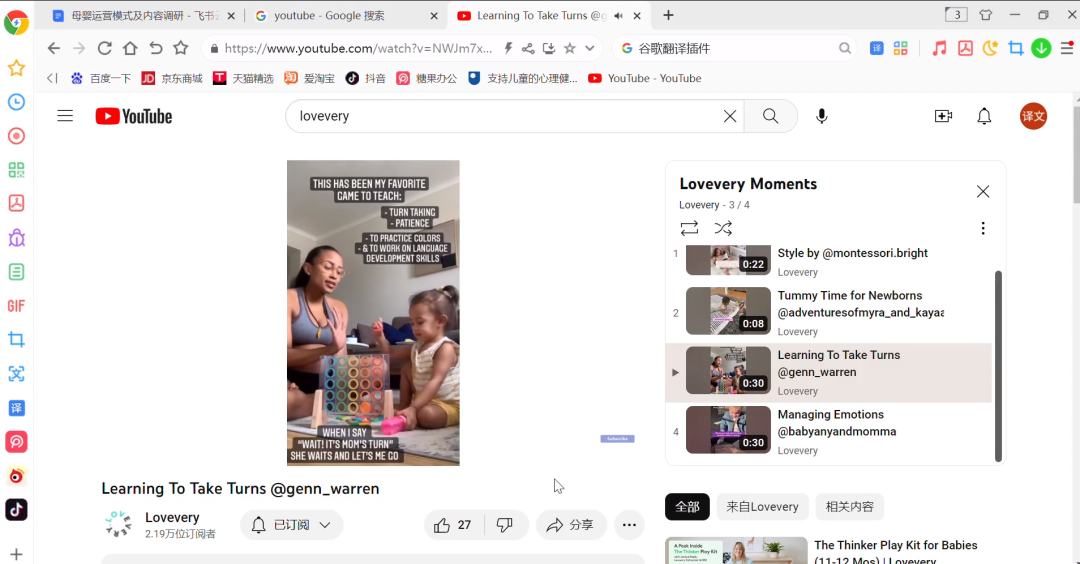Image resolution: width=1080 pixels, height=564 pixels.
Task: Open the tab count 3 indicator
Action: click(x=956, y=14)
